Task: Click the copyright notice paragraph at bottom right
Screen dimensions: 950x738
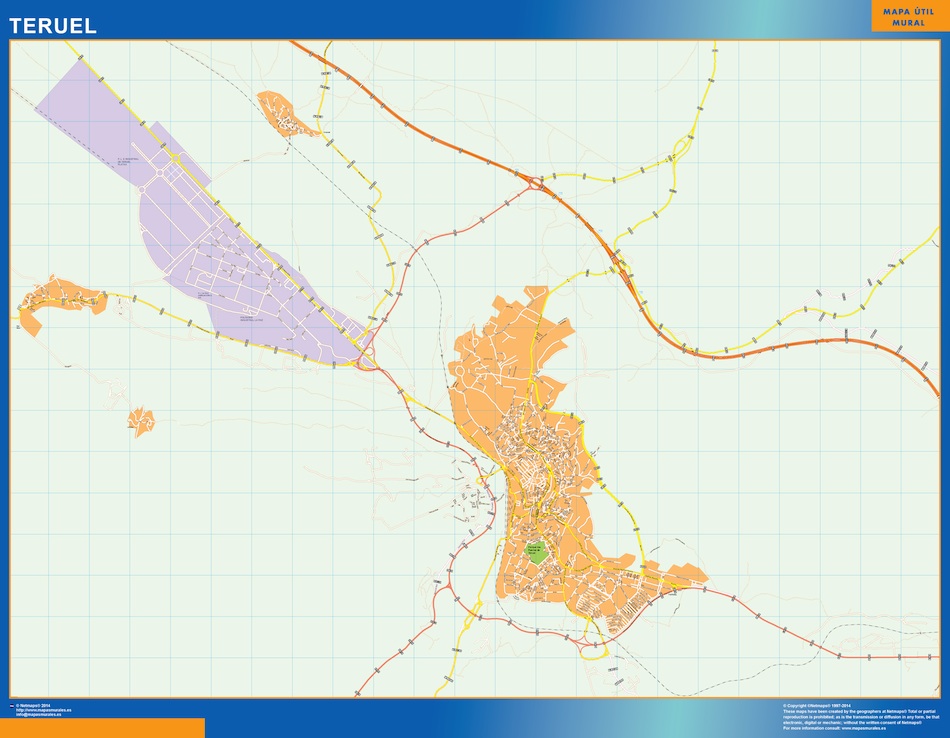Action: pos(860,716)
